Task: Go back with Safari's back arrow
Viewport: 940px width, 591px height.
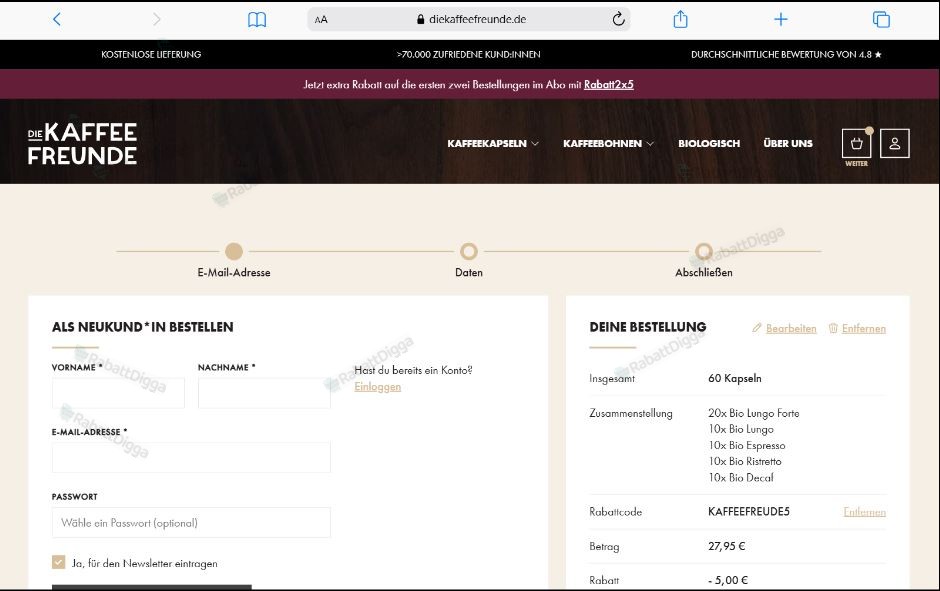Action: [x=57, y=19]
